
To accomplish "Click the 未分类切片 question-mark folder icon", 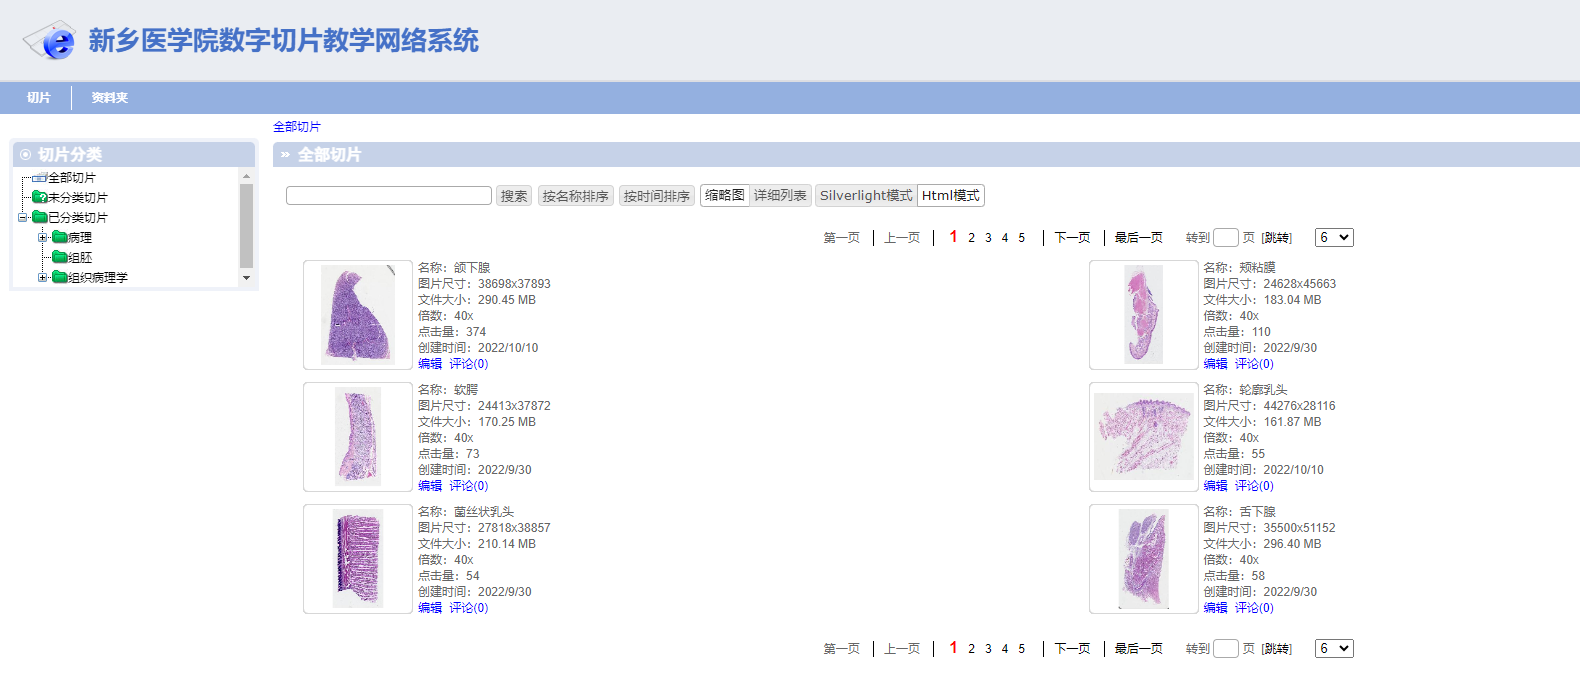I will tap(39, 197).
